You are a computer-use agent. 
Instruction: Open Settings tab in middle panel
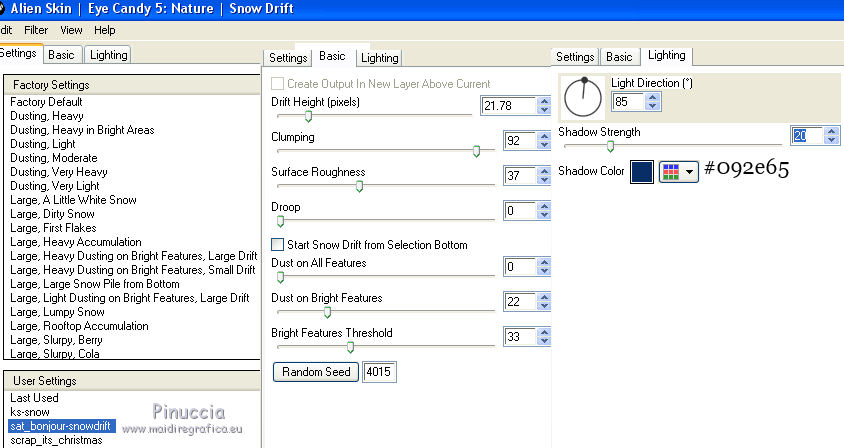click(288, 58)
